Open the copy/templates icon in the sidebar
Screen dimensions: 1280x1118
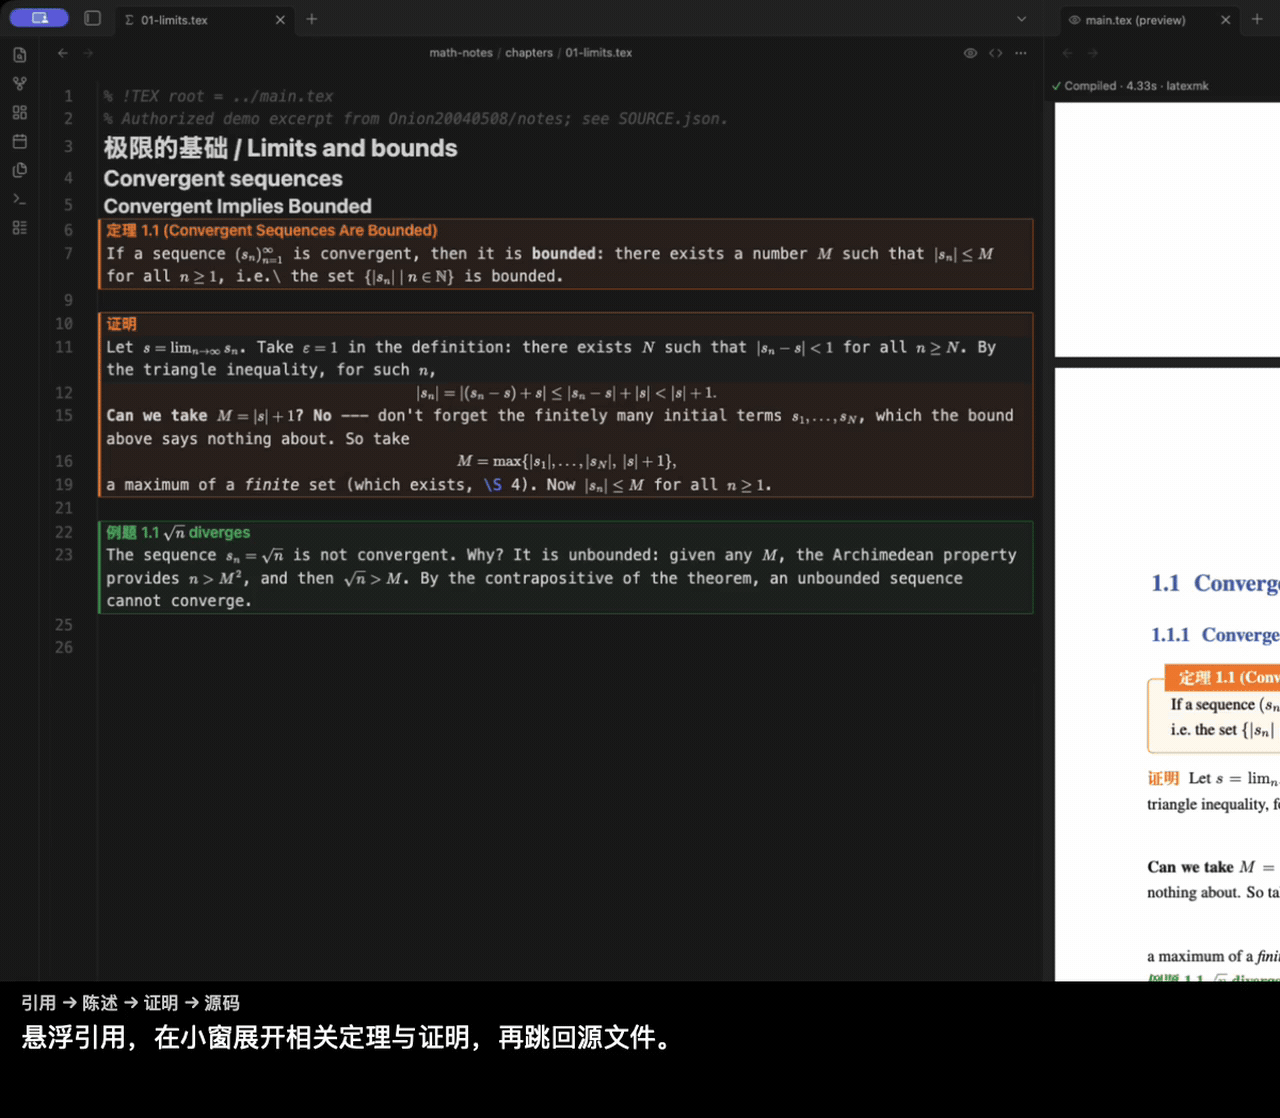click(19, 170)
